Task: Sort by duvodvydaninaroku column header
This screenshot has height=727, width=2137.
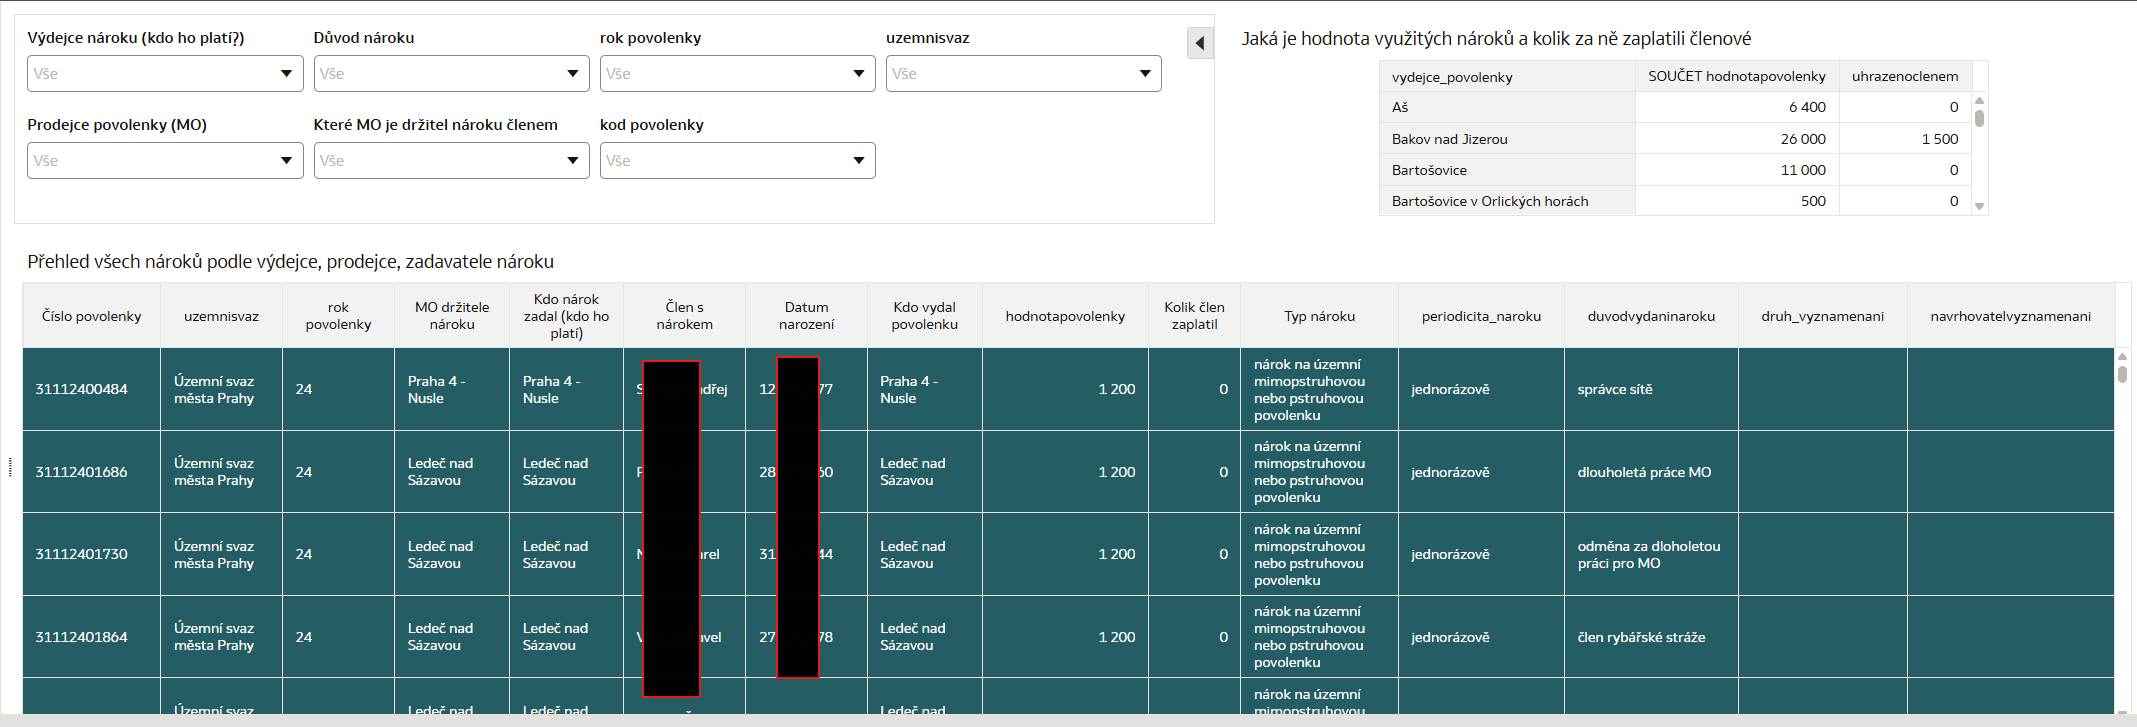Action: 1651,316
